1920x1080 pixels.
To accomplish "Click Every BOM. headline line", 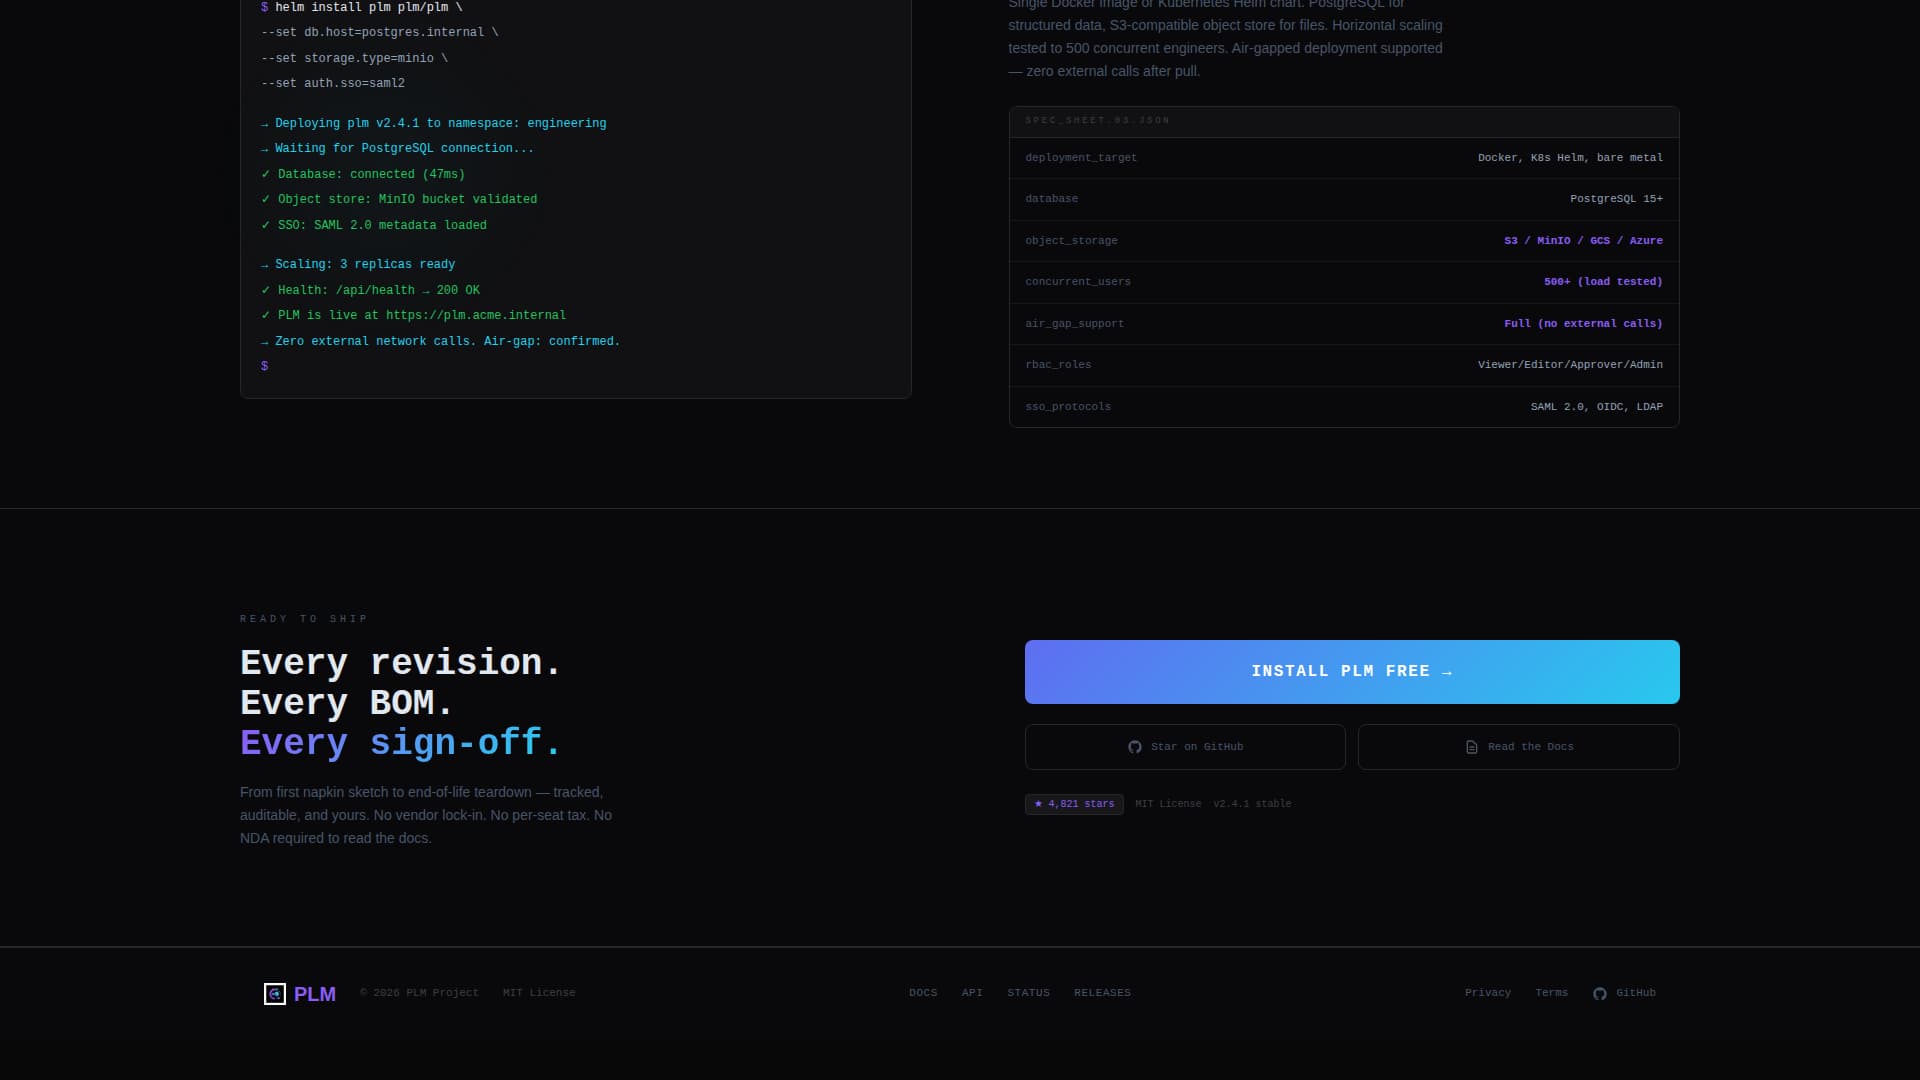I will pyautogui.click(x=347, y=702).
